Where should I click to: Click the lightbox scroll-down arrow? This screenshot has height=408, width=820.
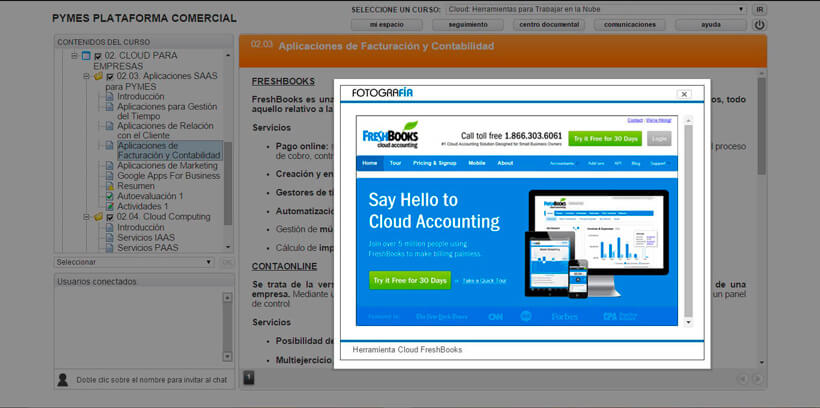[x=688, y=322]
